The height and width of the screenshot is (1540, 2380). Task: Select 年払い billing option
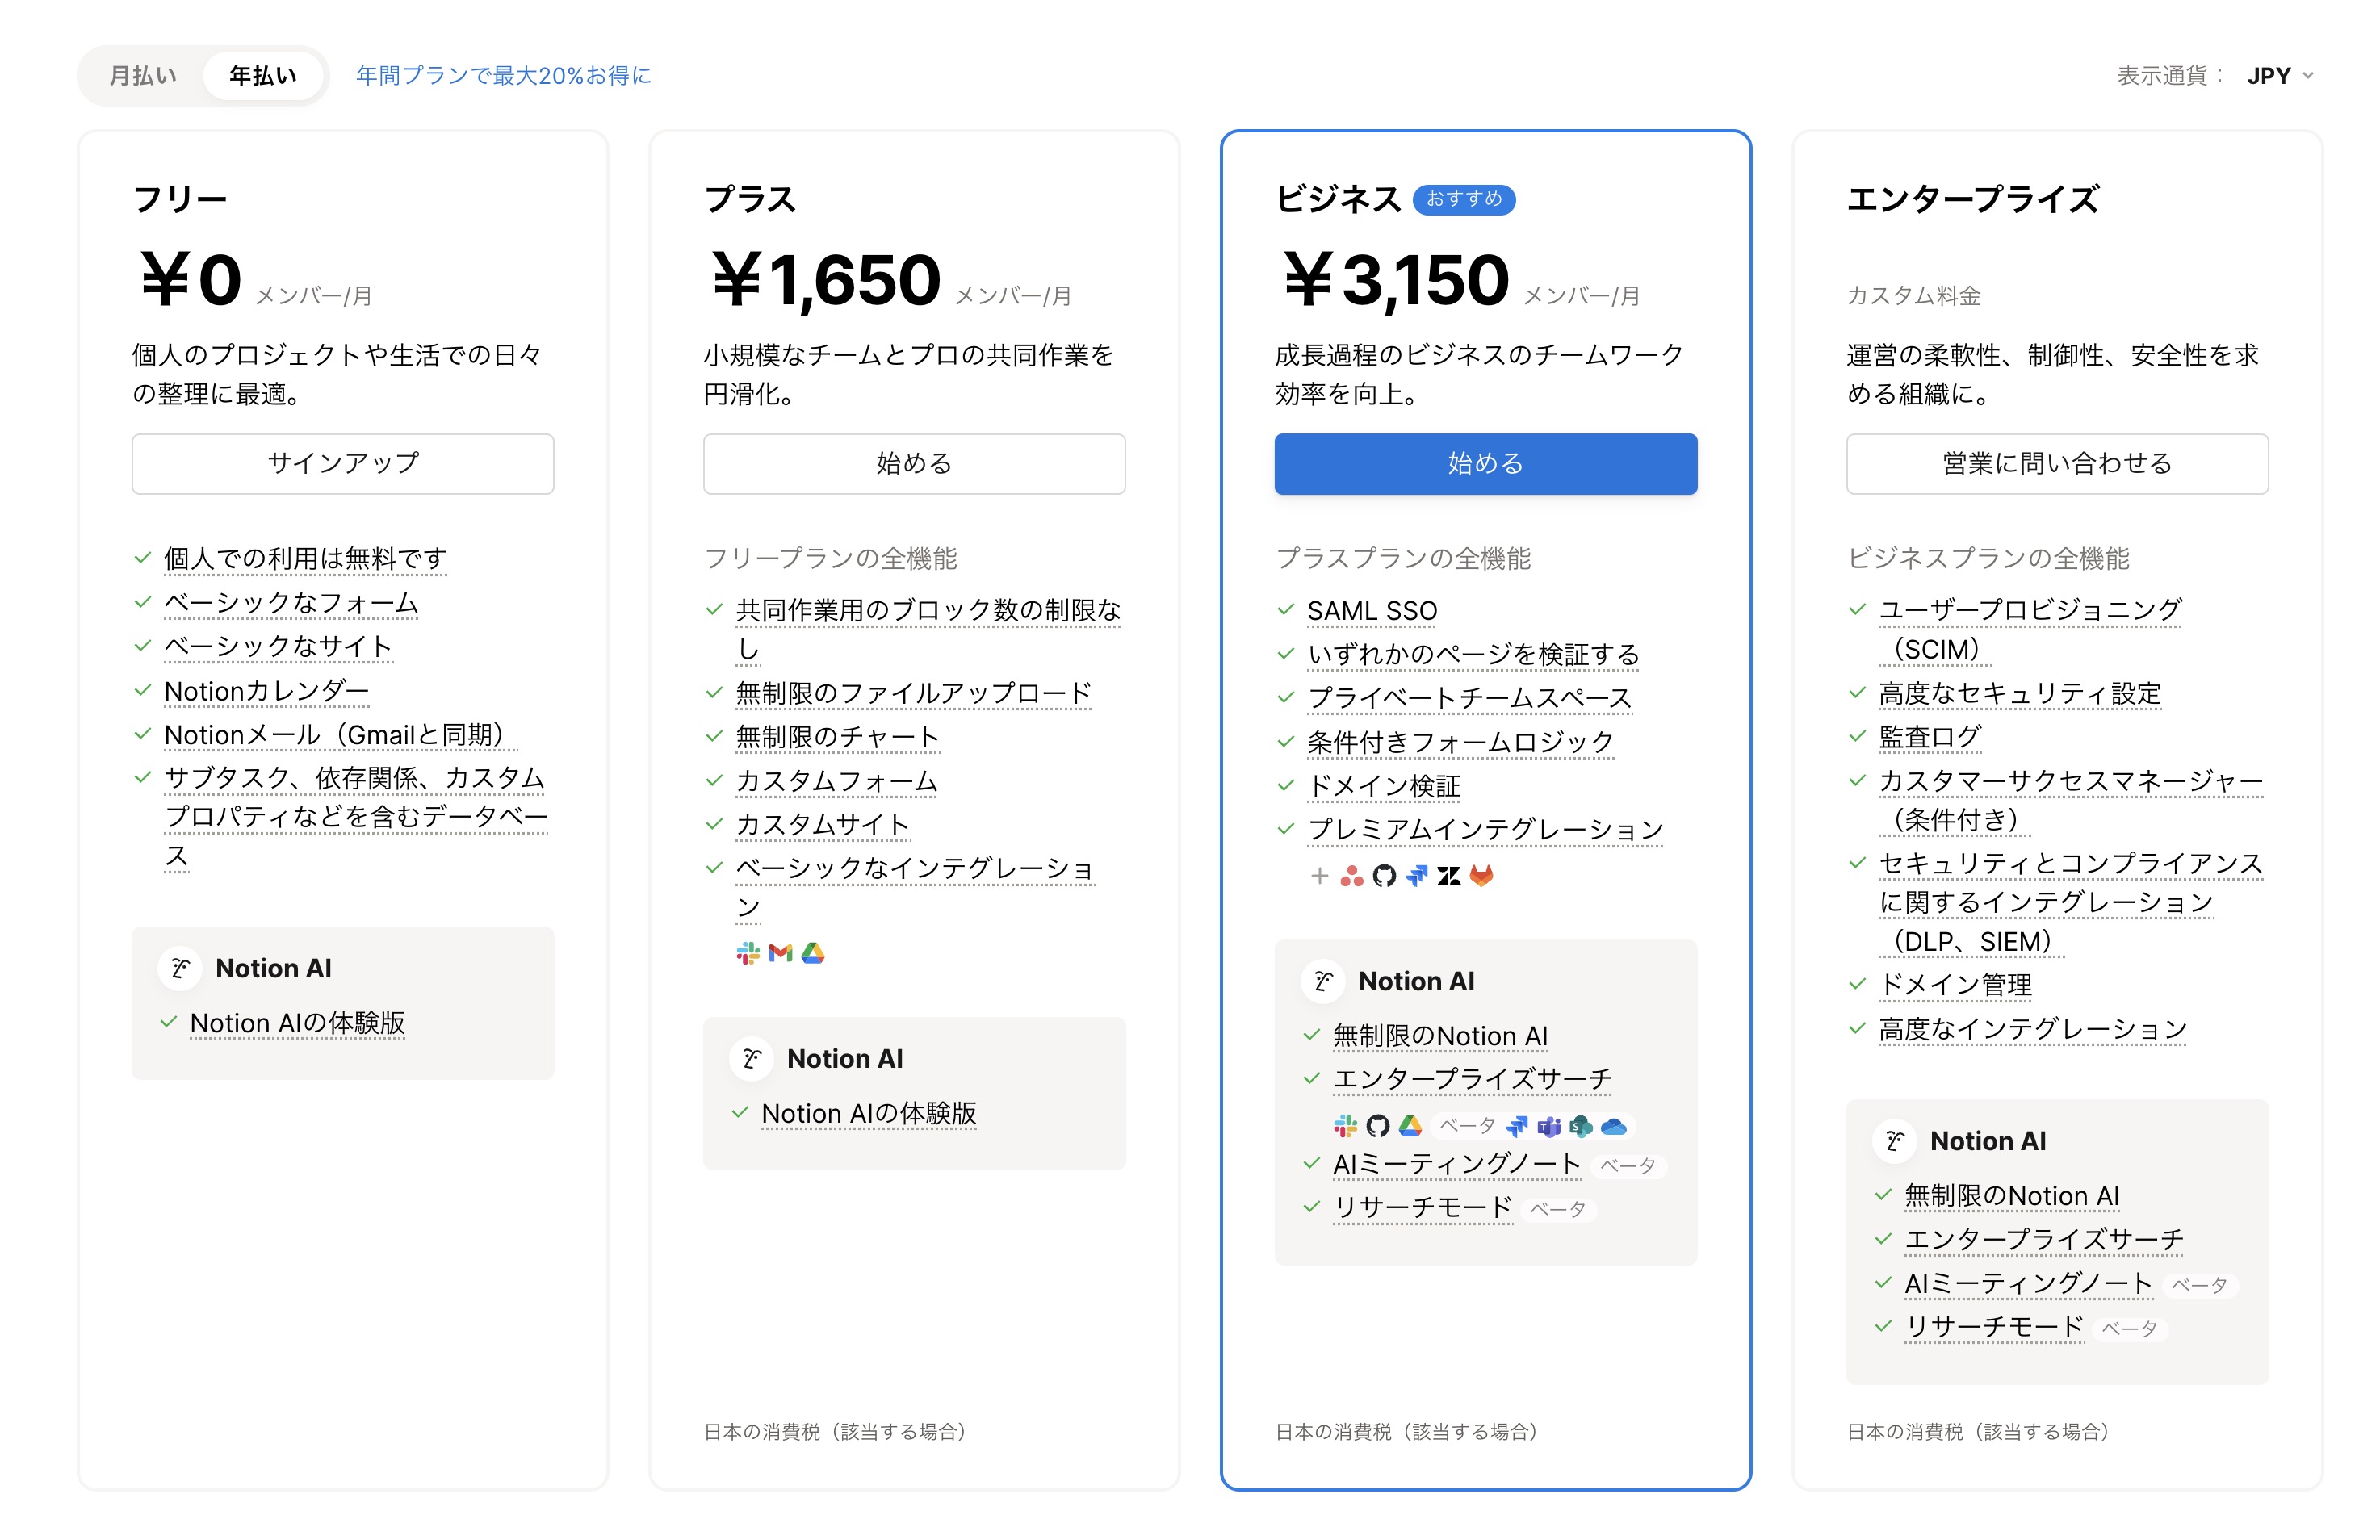click(263, 75)
